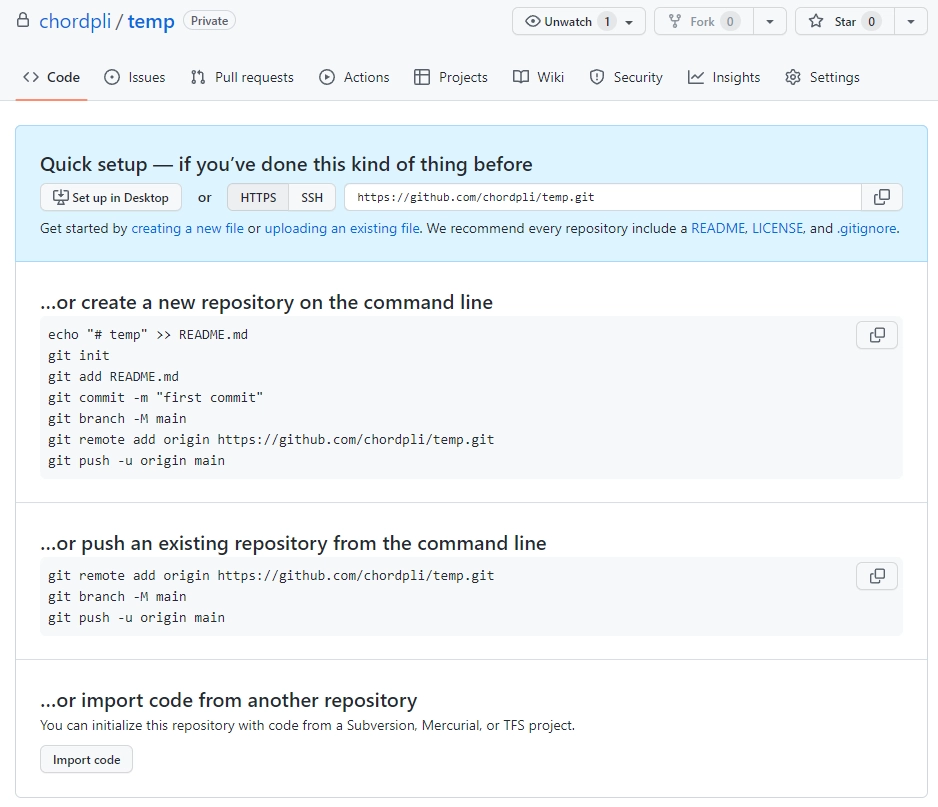Switch the clone URL to SSH

tap(312, 197)
